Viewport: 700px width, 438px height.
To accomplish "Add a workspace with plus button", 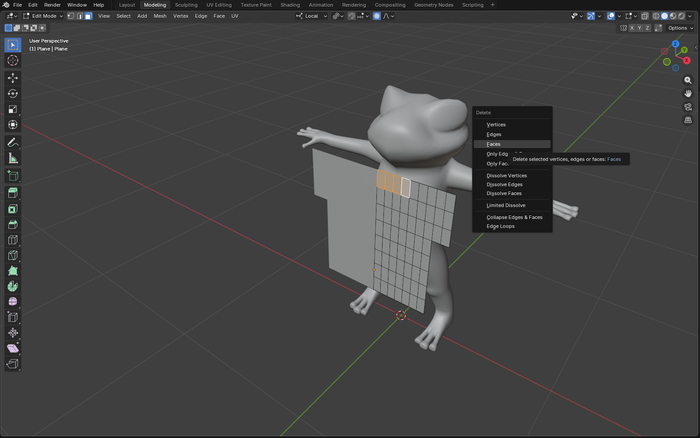I will (492, 5).
